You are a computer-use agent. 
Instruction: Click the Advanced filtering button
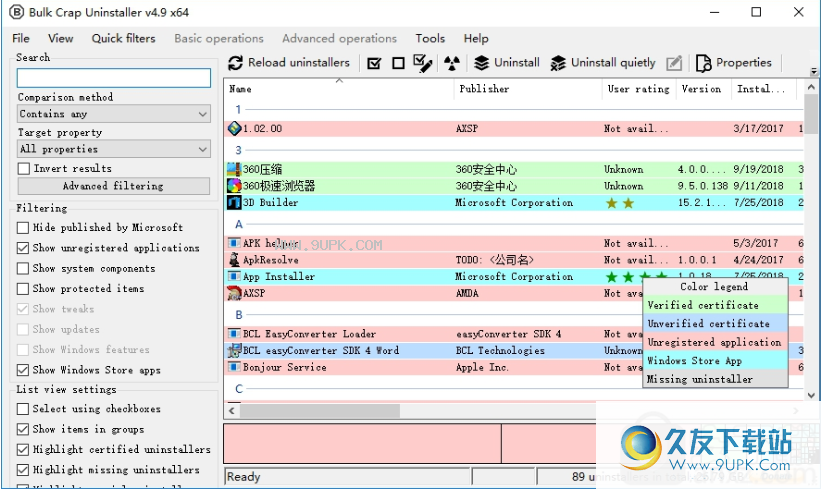point(113,186)
